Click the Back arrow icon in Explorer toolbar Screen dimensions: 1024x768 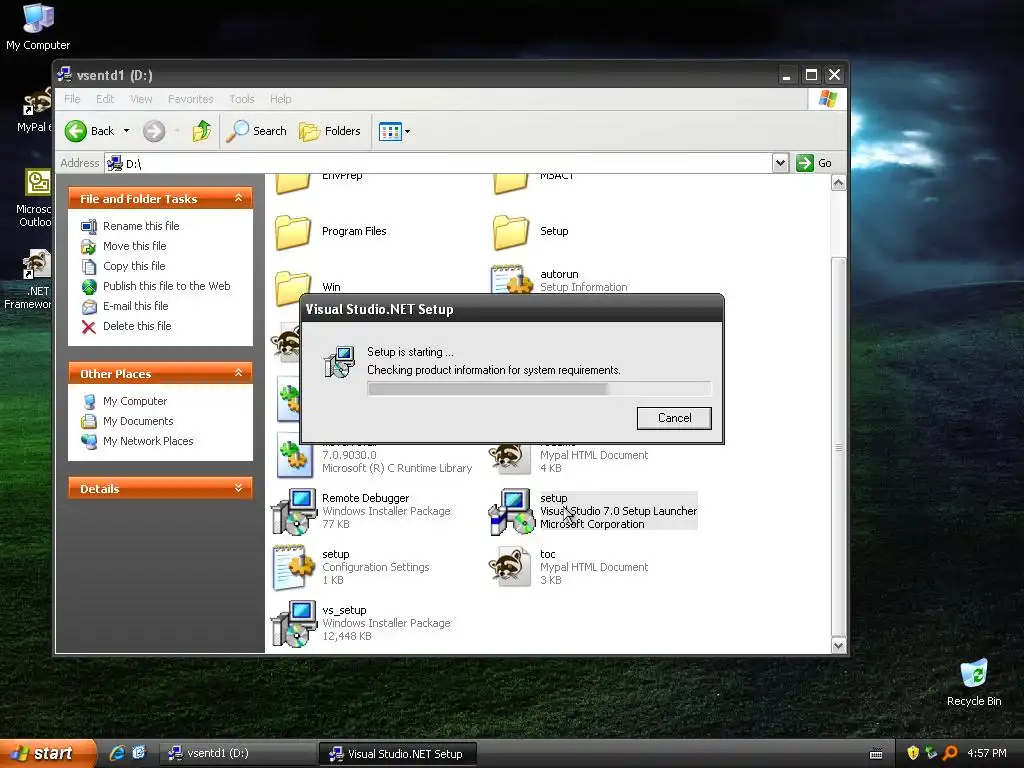pos(76,131)
